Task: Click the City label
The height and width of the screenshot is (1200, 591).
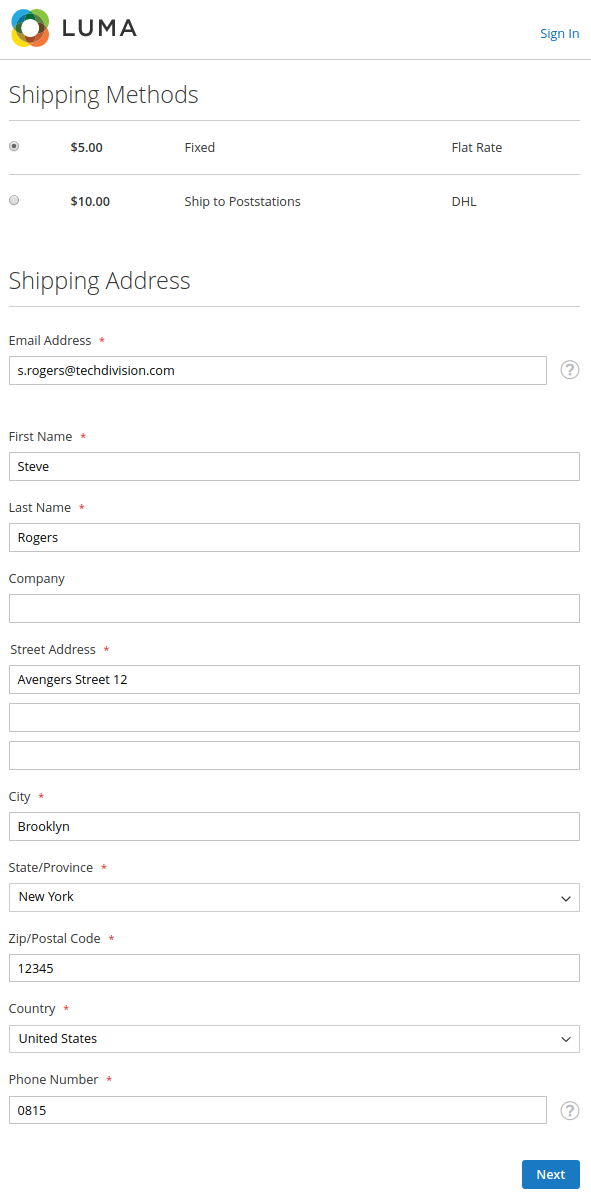Action: 20,796
